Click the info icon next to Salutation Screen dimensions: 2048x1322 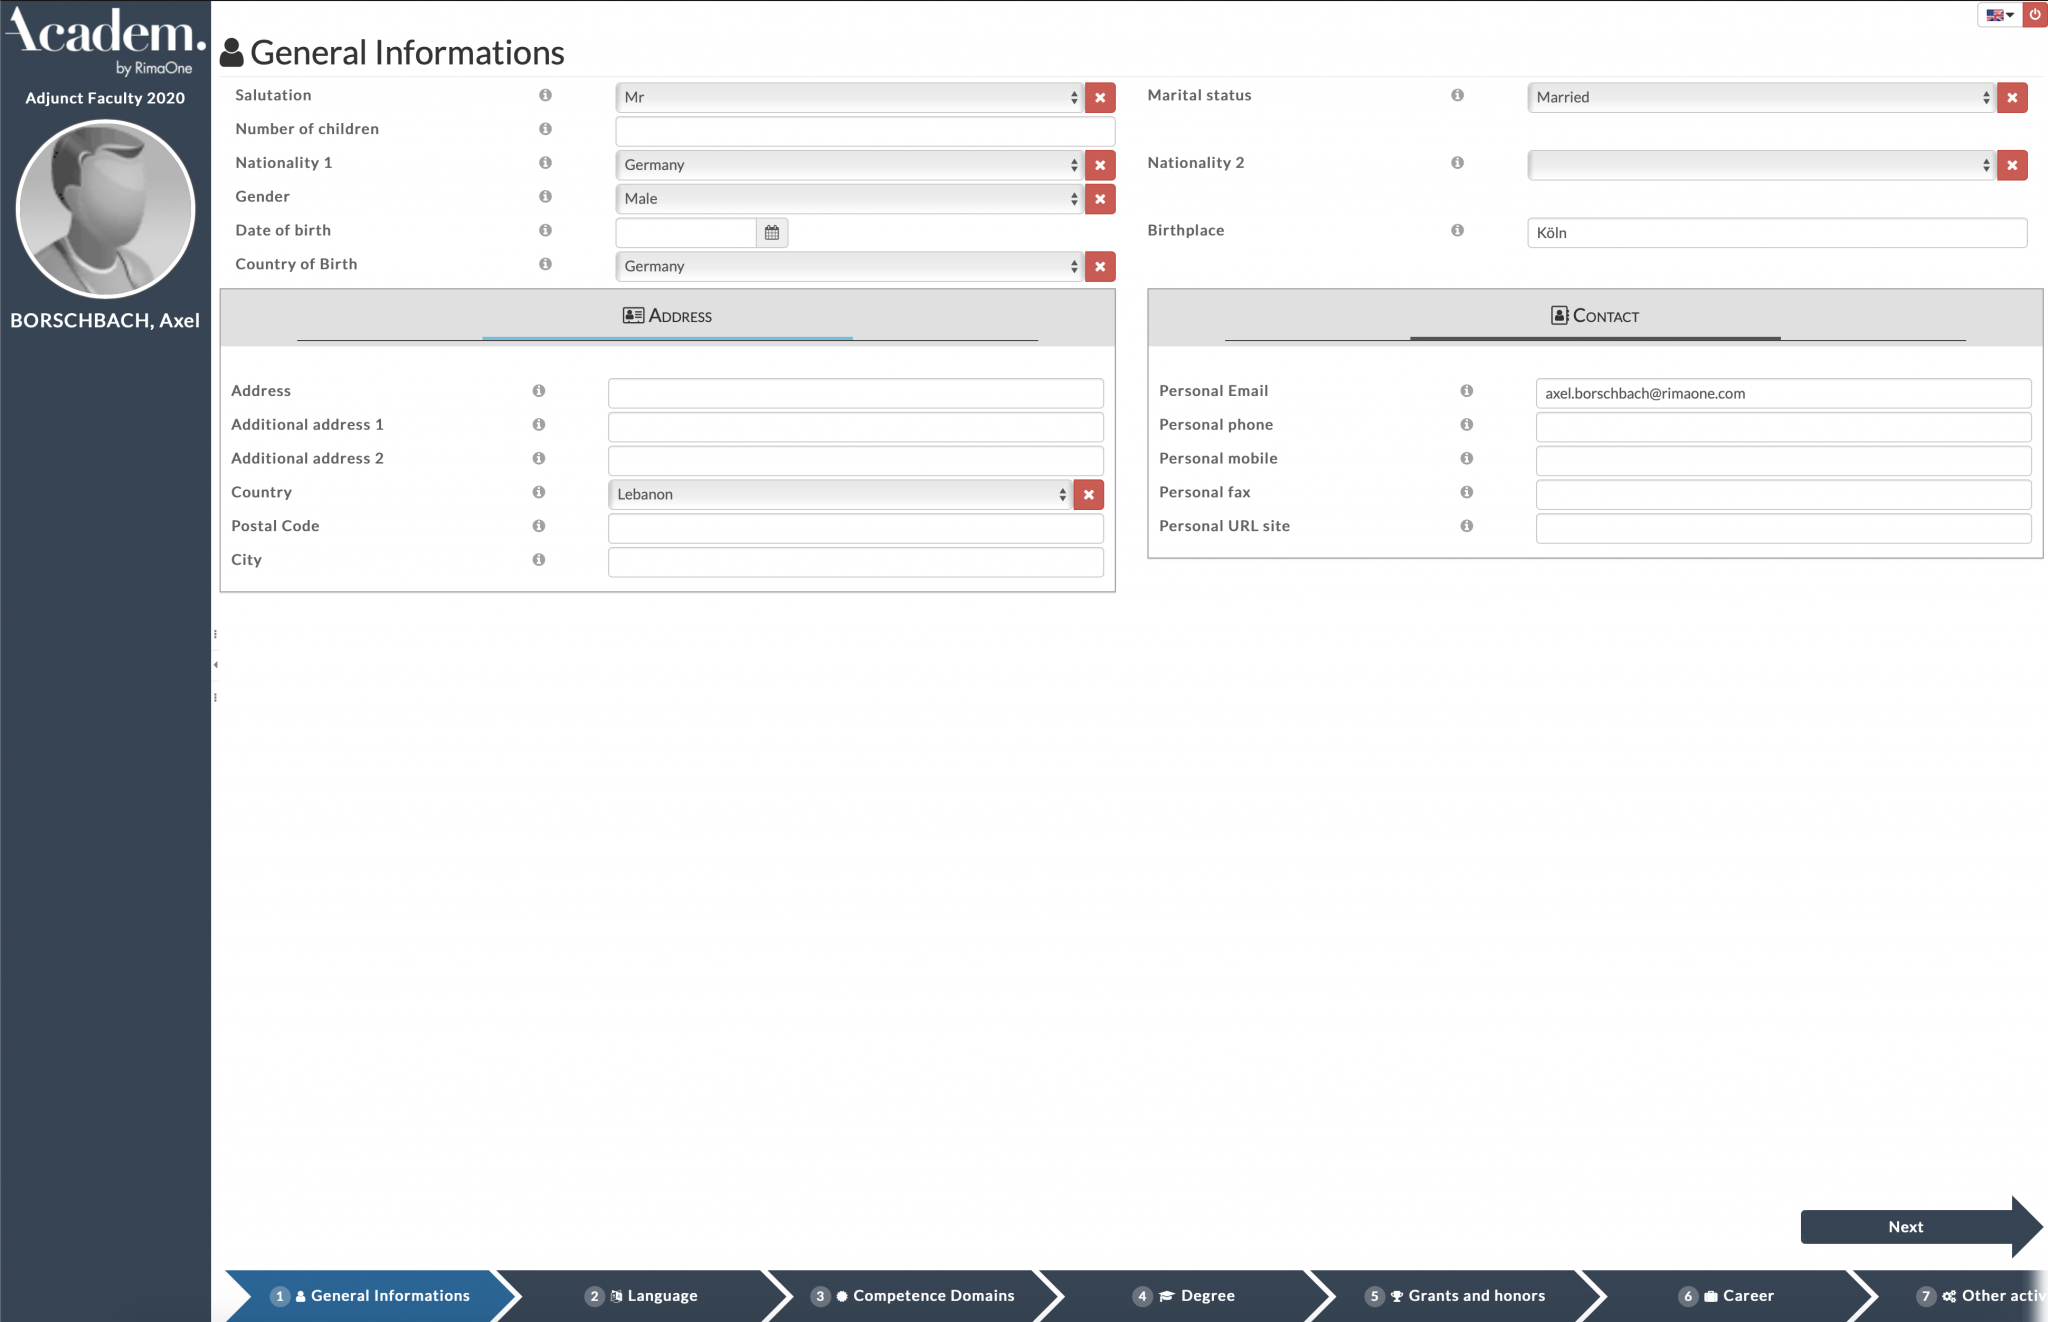pos(546,96)
